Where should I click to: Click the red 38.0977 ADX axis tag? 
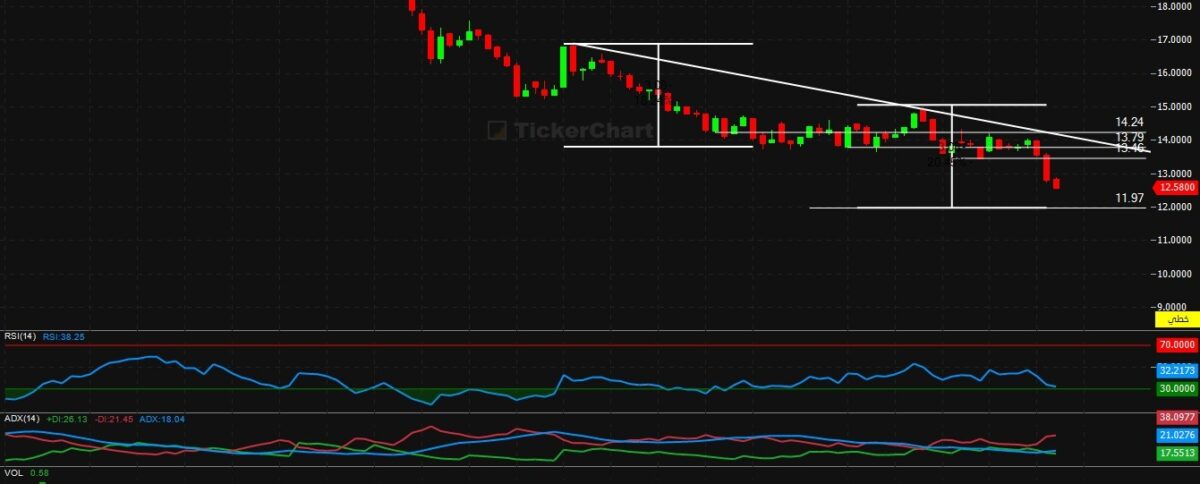click(x=1176, y=417)
